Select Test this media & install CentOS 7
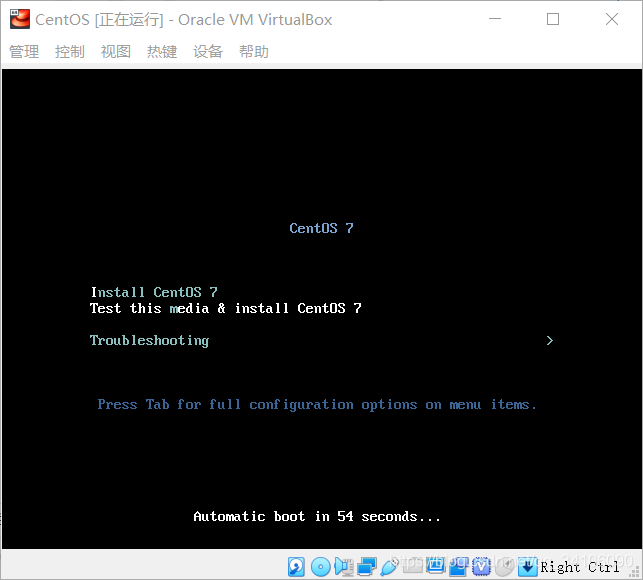The image size is (643, 580). pyautogui.click(x=226, y=308)
